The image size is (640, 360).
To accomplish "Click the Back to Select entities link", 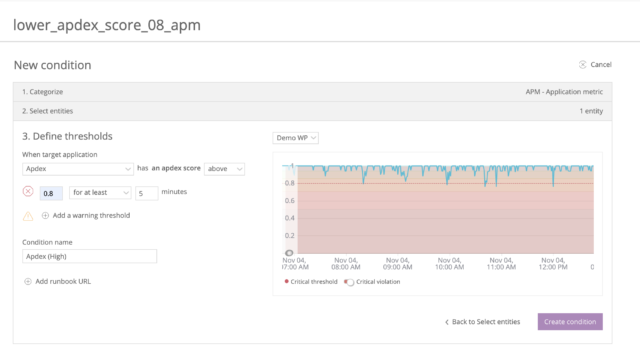I will click(x=486, y=322).
